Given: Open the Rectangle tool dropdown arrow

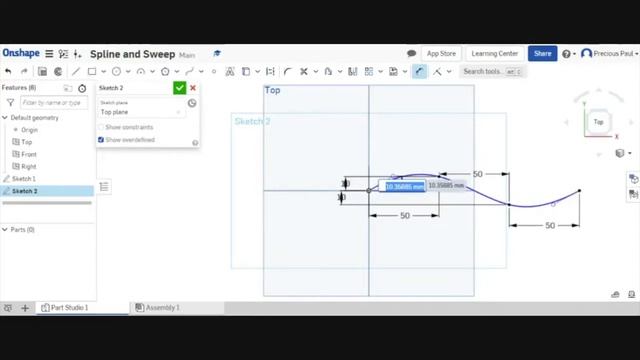Looking at the screenshot, I should point(104,71).
